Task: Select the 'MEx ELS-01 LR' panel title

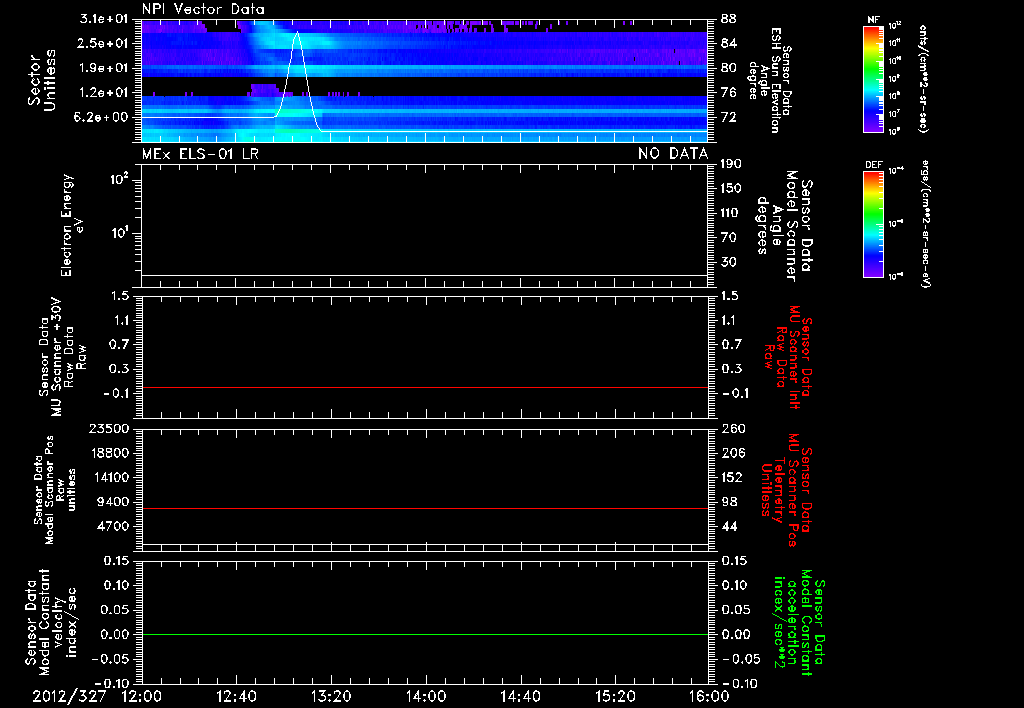Action: pos(200,153)
